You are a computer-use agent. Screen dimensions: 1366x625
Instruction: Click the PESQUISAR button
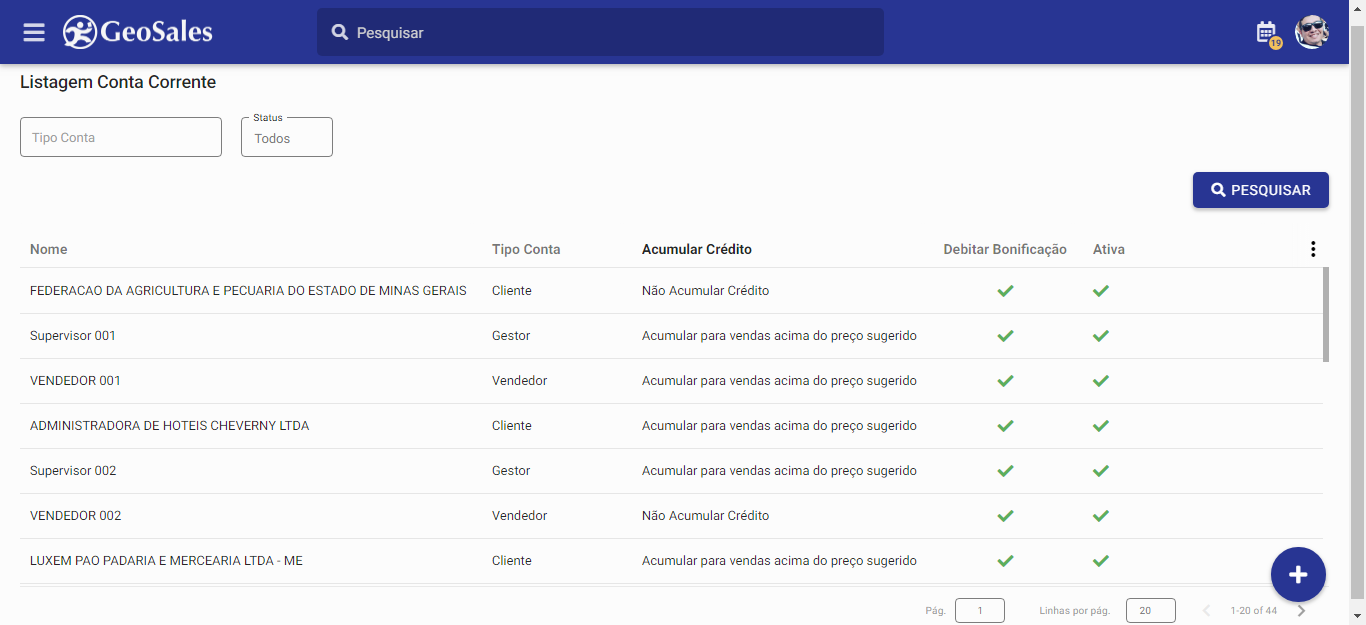point(1260,190)
